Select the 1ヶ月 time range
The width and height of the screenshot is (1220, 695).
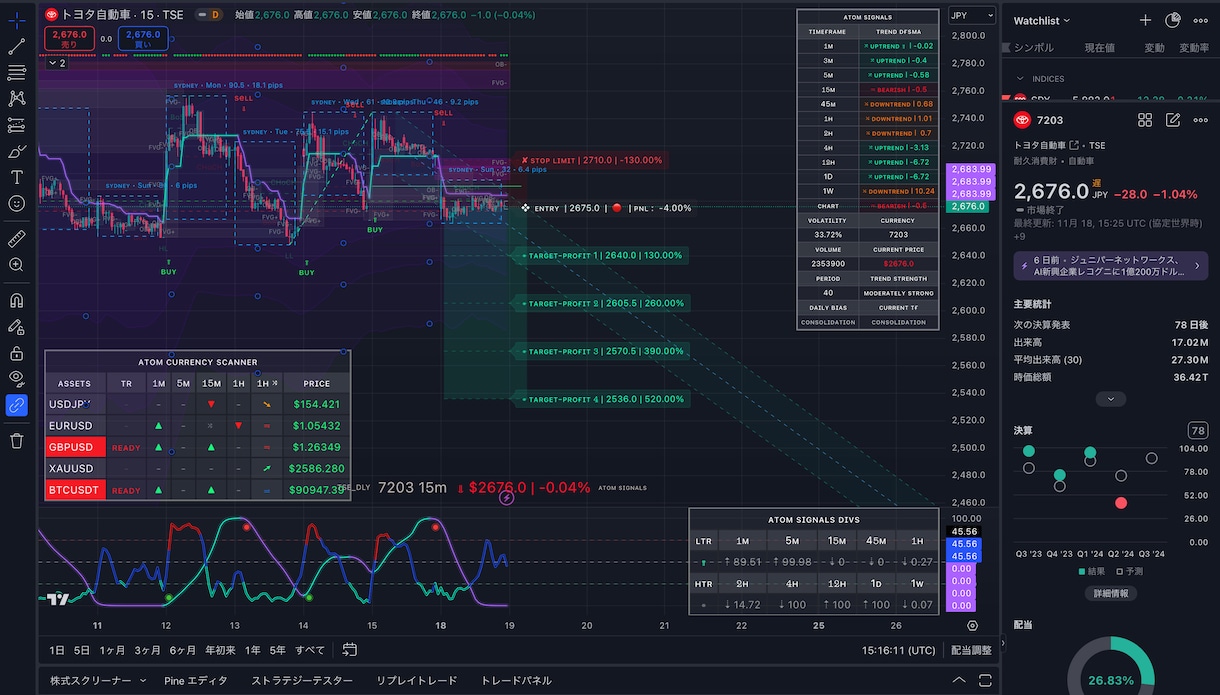(112, 650)
